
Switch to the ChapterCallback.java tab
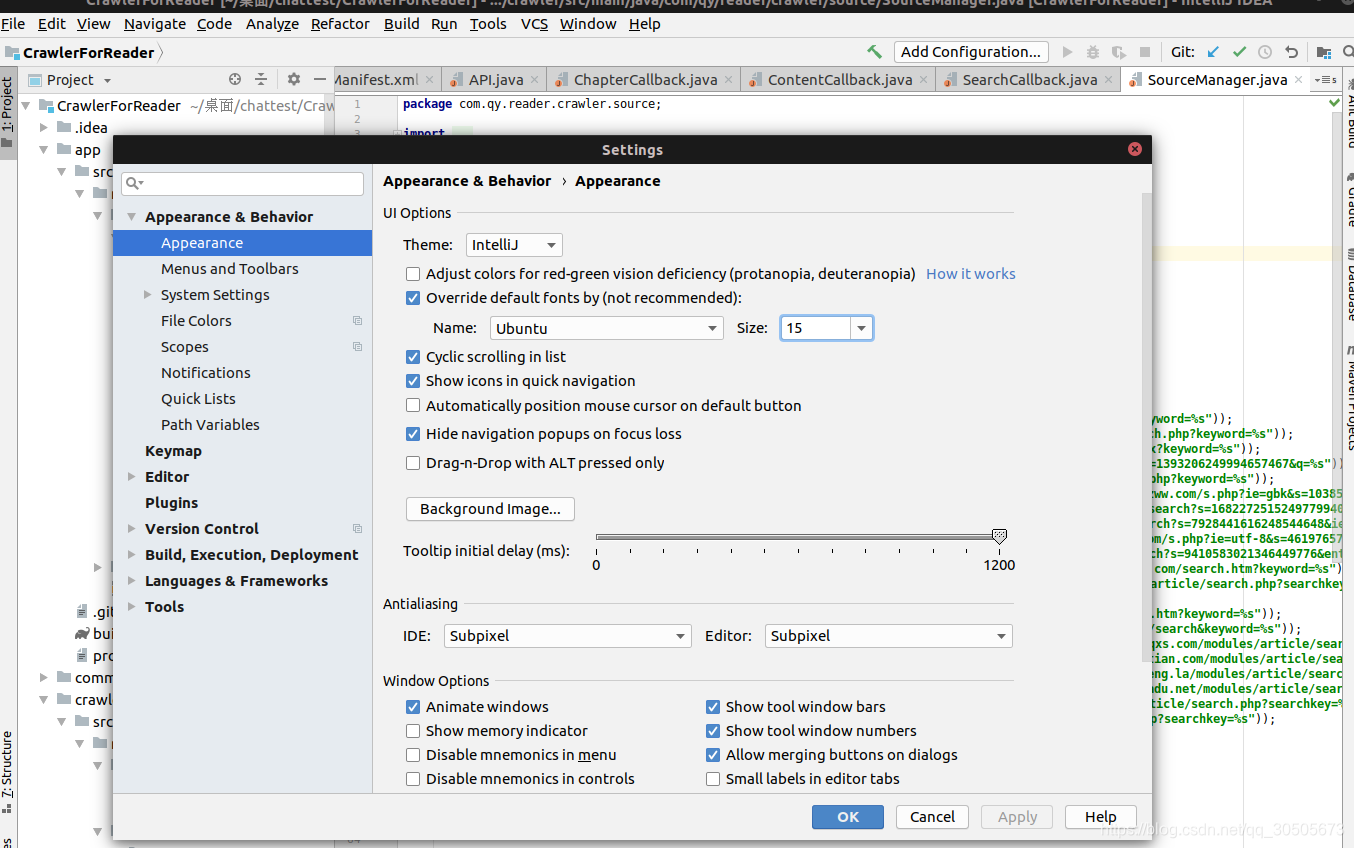click(x=645, y=80)
